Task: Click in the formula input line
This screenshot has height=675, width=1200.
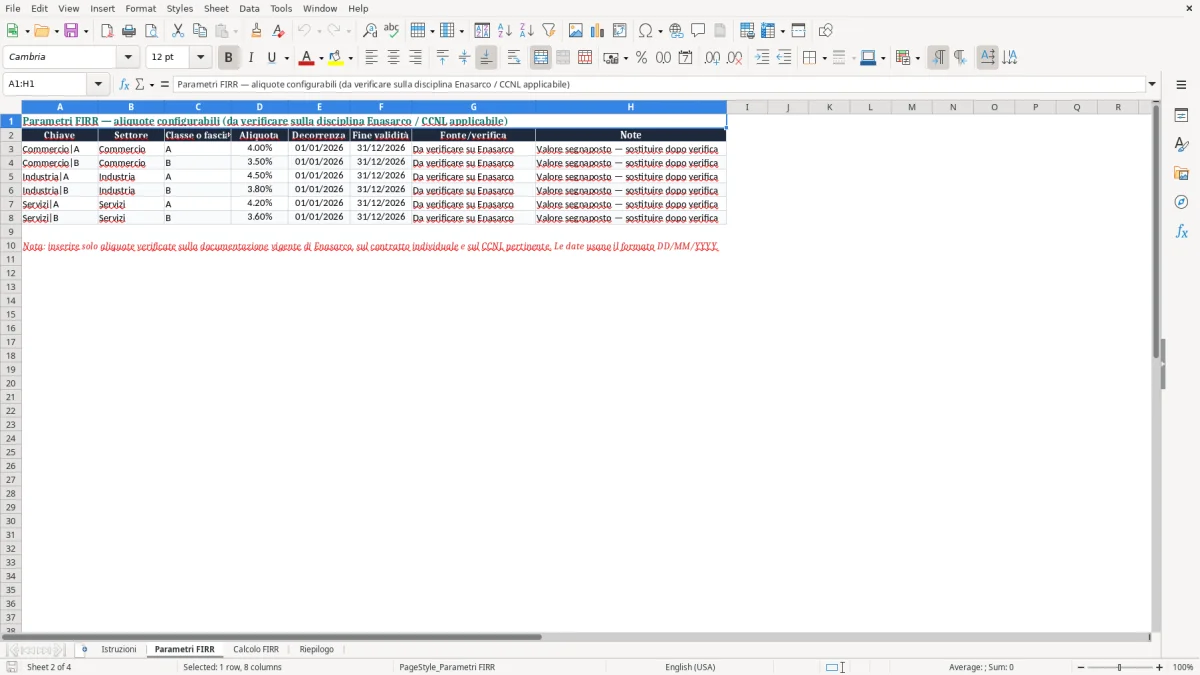Action: (659, 85)
